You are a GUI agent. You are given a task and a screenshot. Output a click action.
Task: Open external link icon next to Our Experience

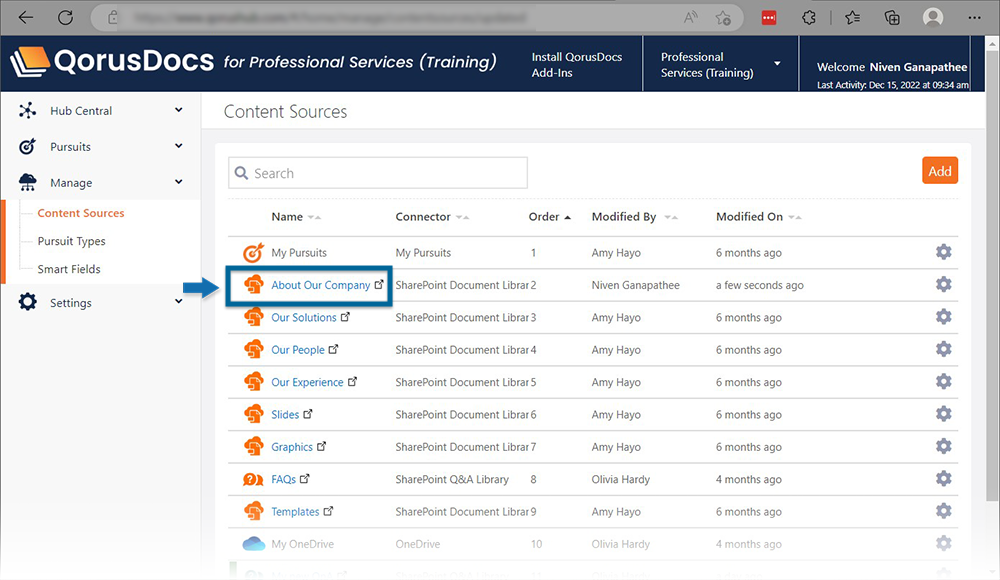click(x=352, y=382)
